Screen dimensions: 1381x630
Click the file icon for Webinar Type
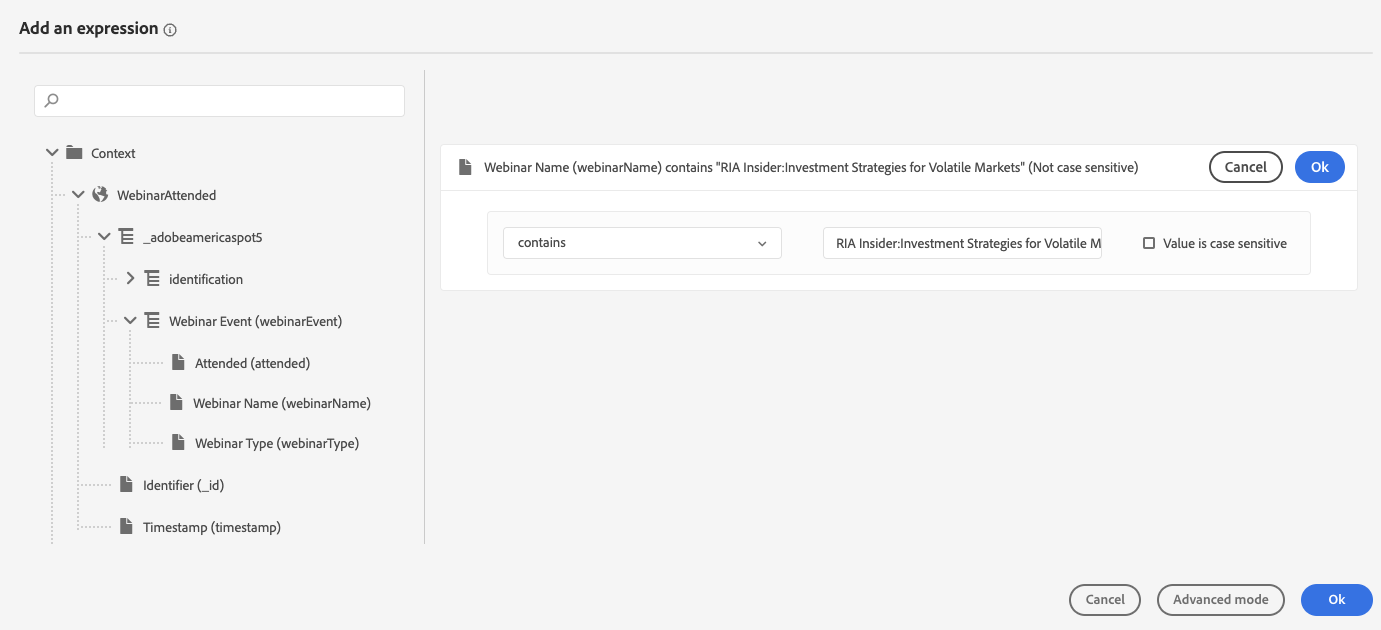[x=178, y=442]
